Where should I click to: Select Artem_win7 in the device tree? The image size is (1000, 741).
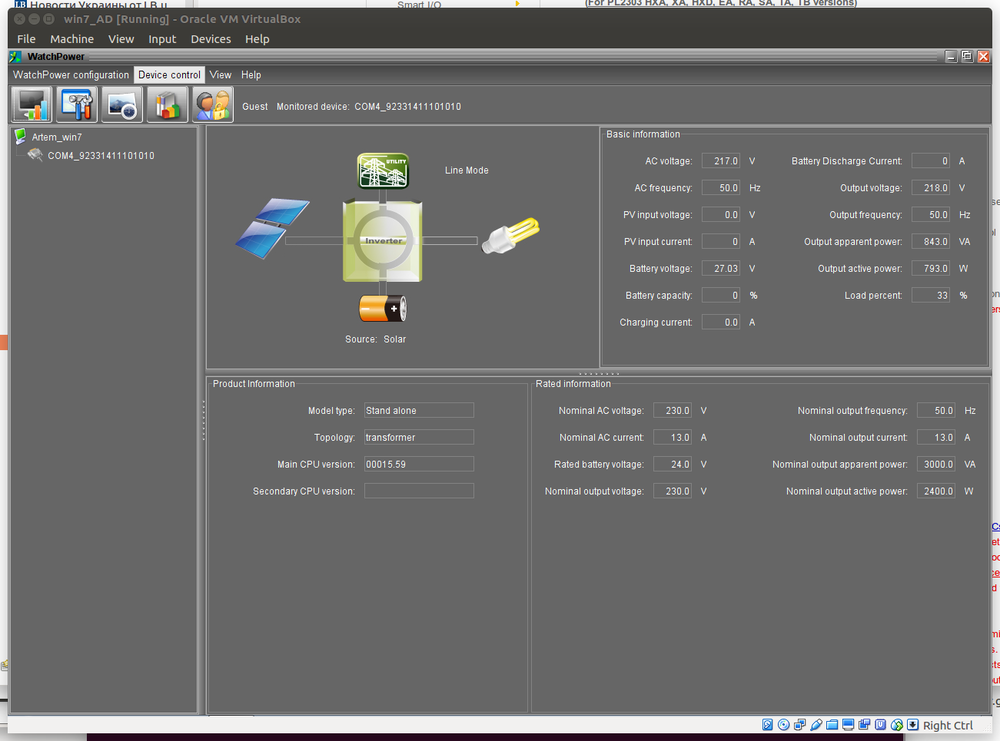[56, 137]
